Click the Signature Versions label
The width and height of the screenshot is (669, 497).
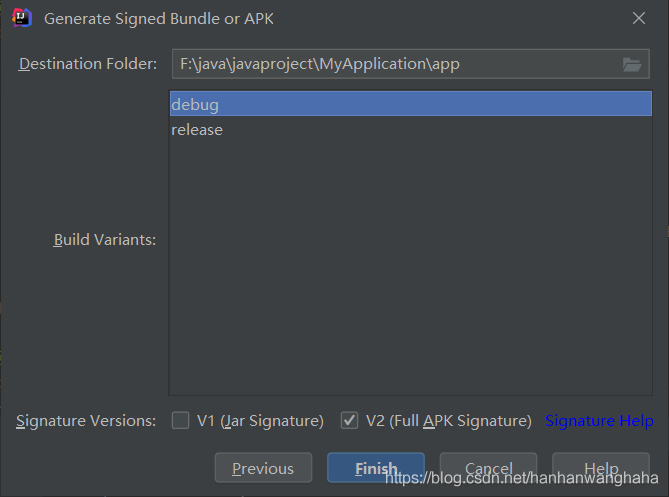[86, 421]
